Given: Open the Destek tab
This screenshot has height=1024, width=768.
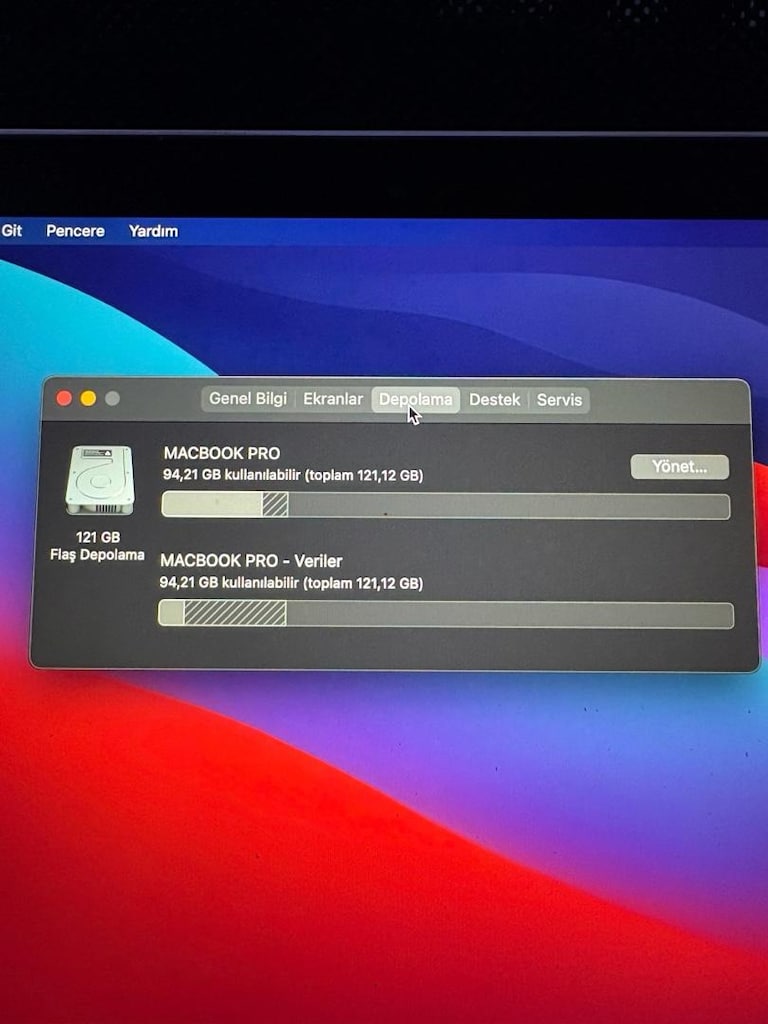Looking at the screenshot, I should coord(494,400).
